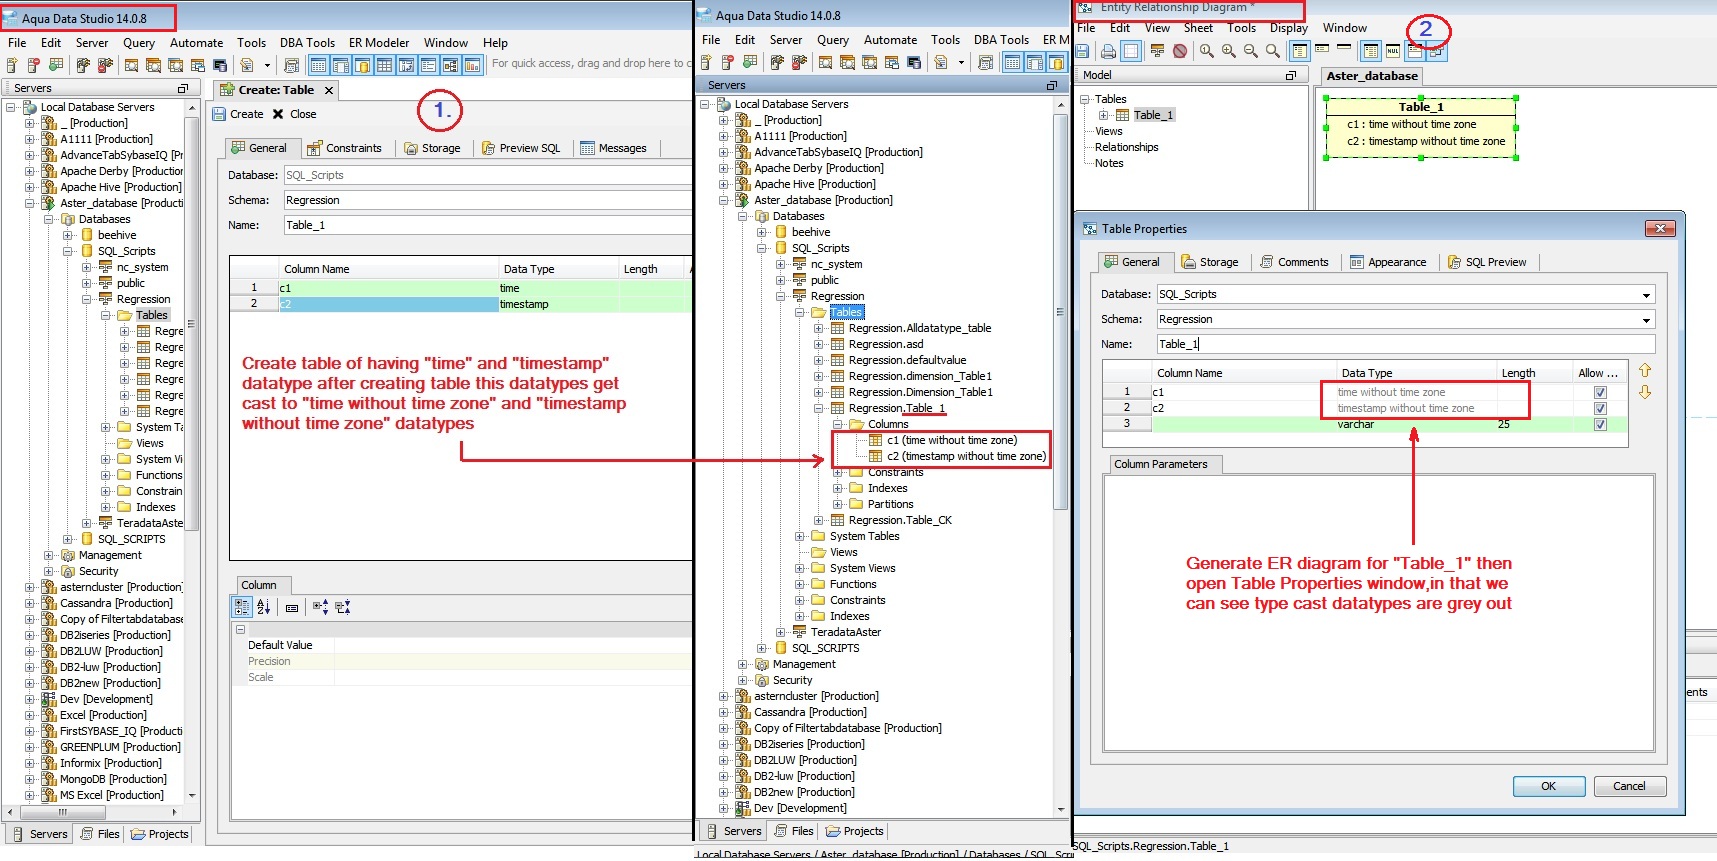Close the Create: Table tab with its X
Viewport: 1717px width, 861px height.
pyautogui.click(x=328, y=90)
